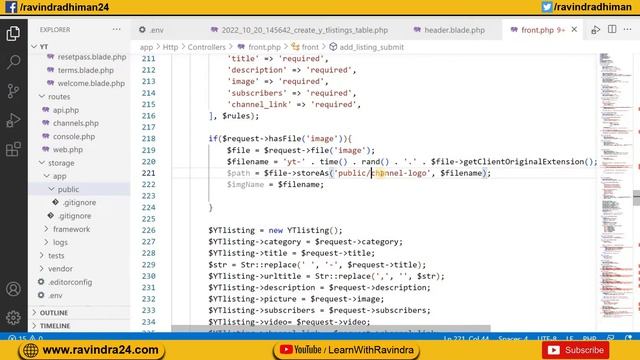Click the feedback icon in status bar
The width and height of the screenshot is (640, 360).
611,338
